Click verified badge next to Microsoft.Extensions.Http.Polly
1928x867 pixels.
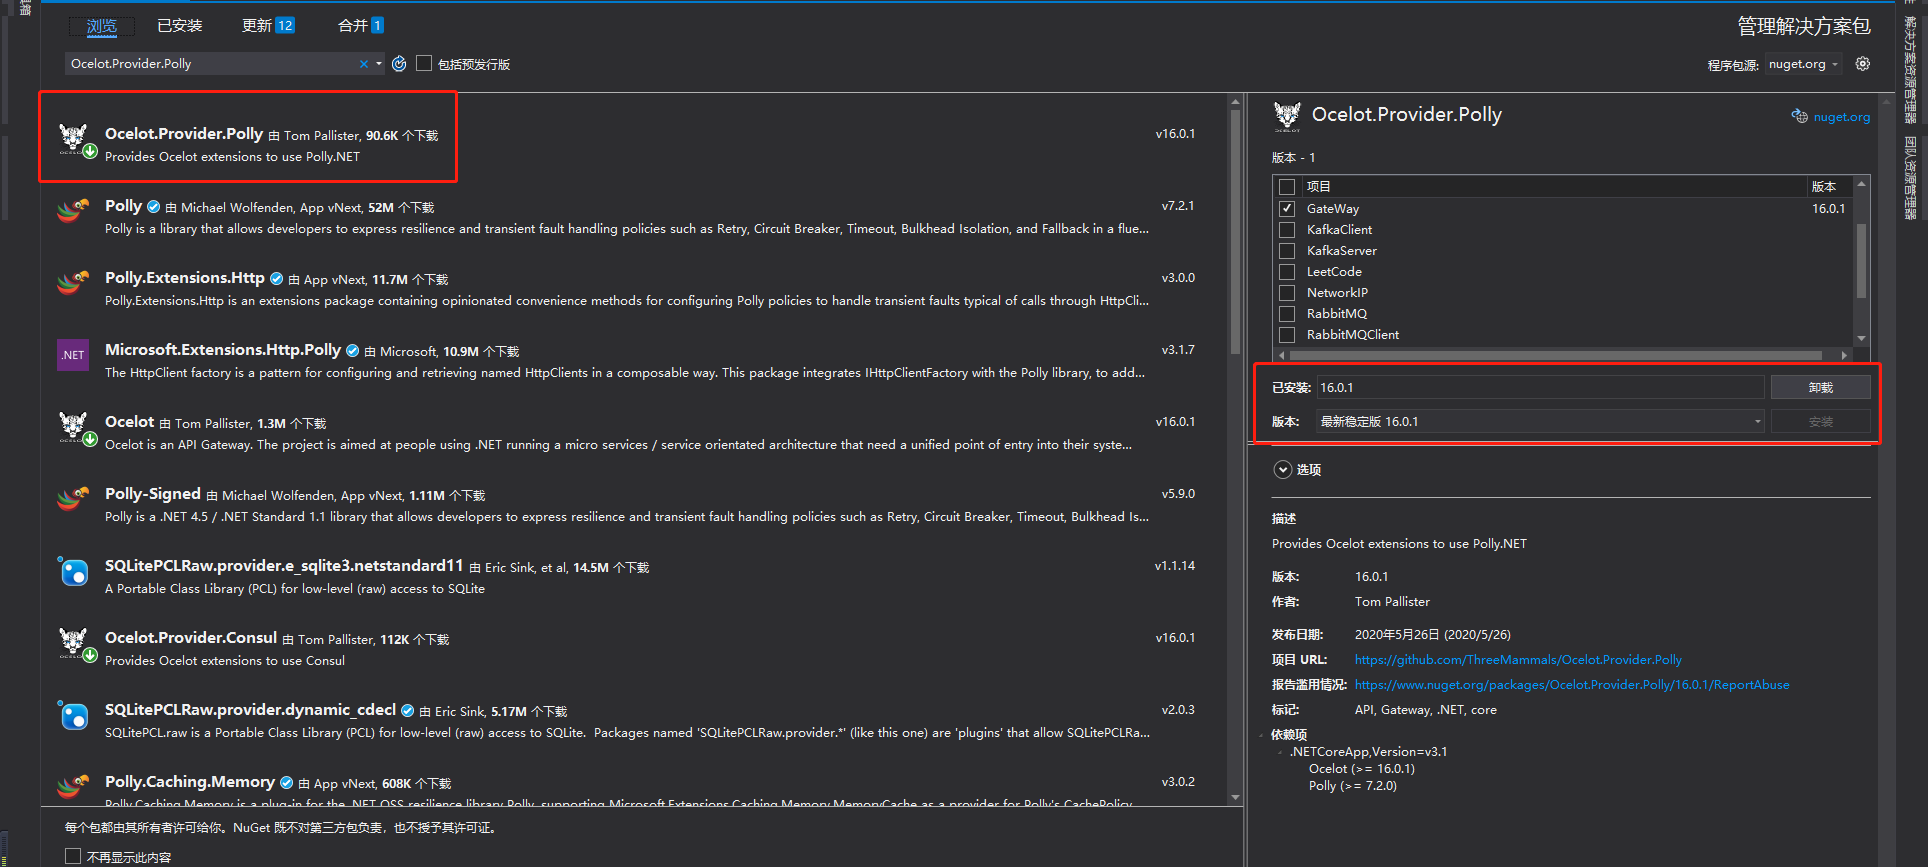[352, 351]
